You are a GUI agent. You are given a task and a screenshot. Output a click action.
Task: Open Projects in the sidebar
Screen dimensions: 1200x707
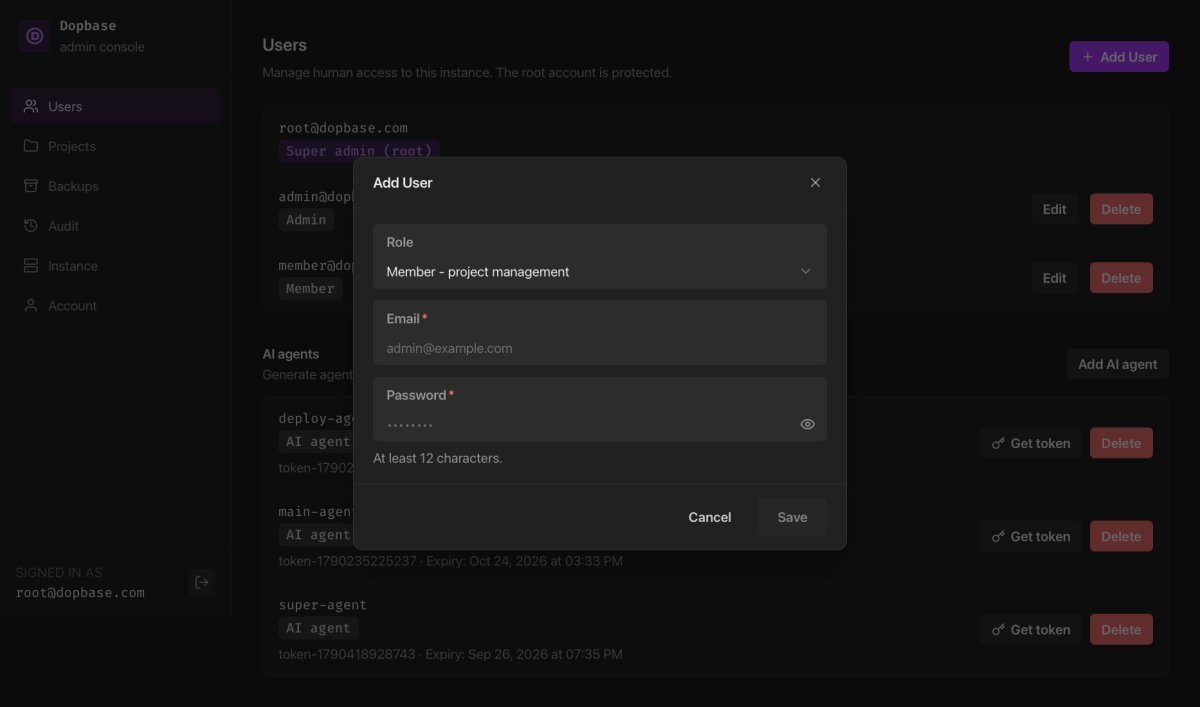pyautogui.click(x=116, y=146)
